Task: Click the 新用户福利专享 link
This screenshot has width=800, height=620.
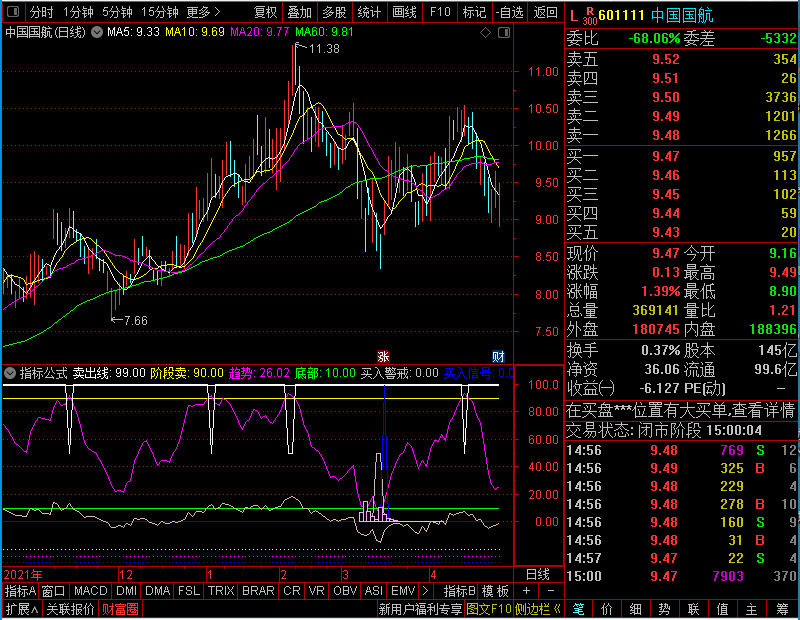Action: pyautogui.click(x=420, y=609)
